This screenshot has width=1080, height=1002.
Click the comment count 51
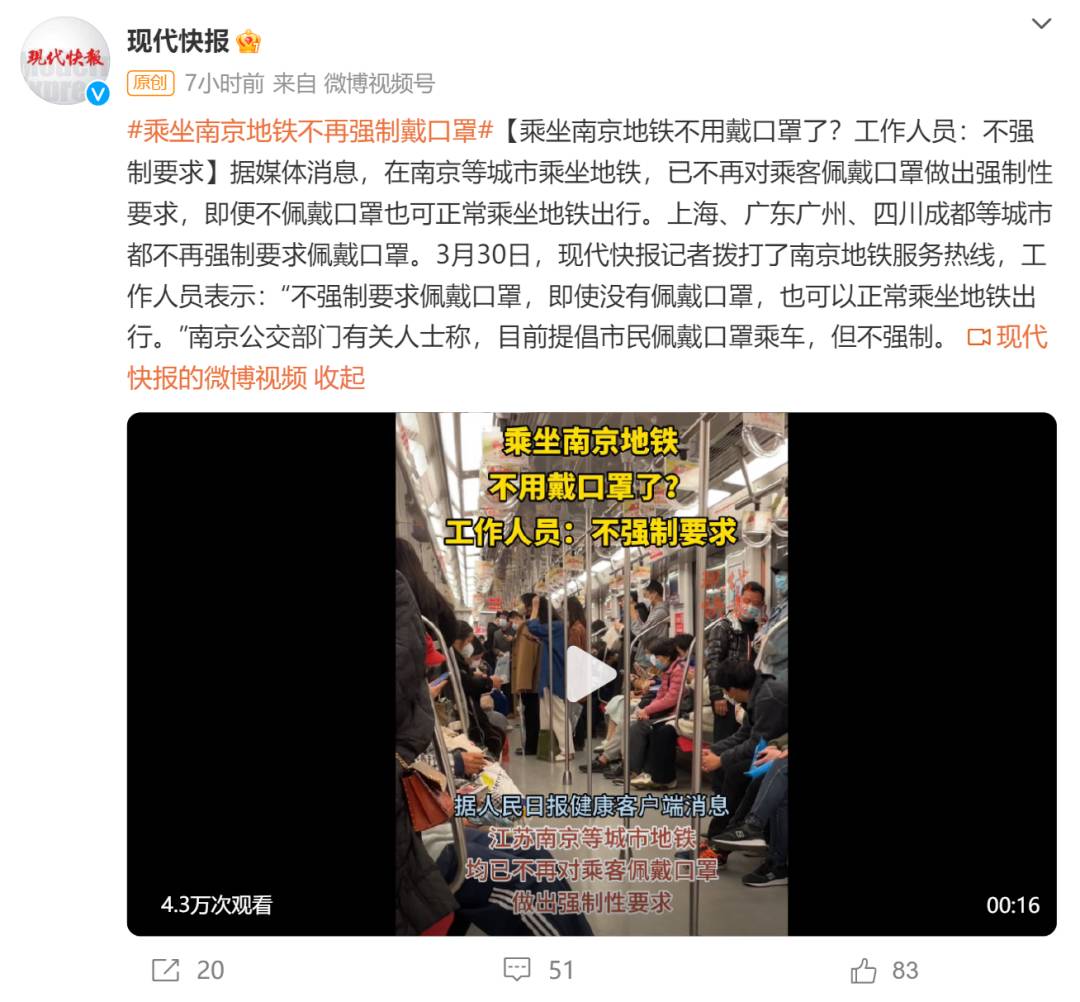coord(561,970)
